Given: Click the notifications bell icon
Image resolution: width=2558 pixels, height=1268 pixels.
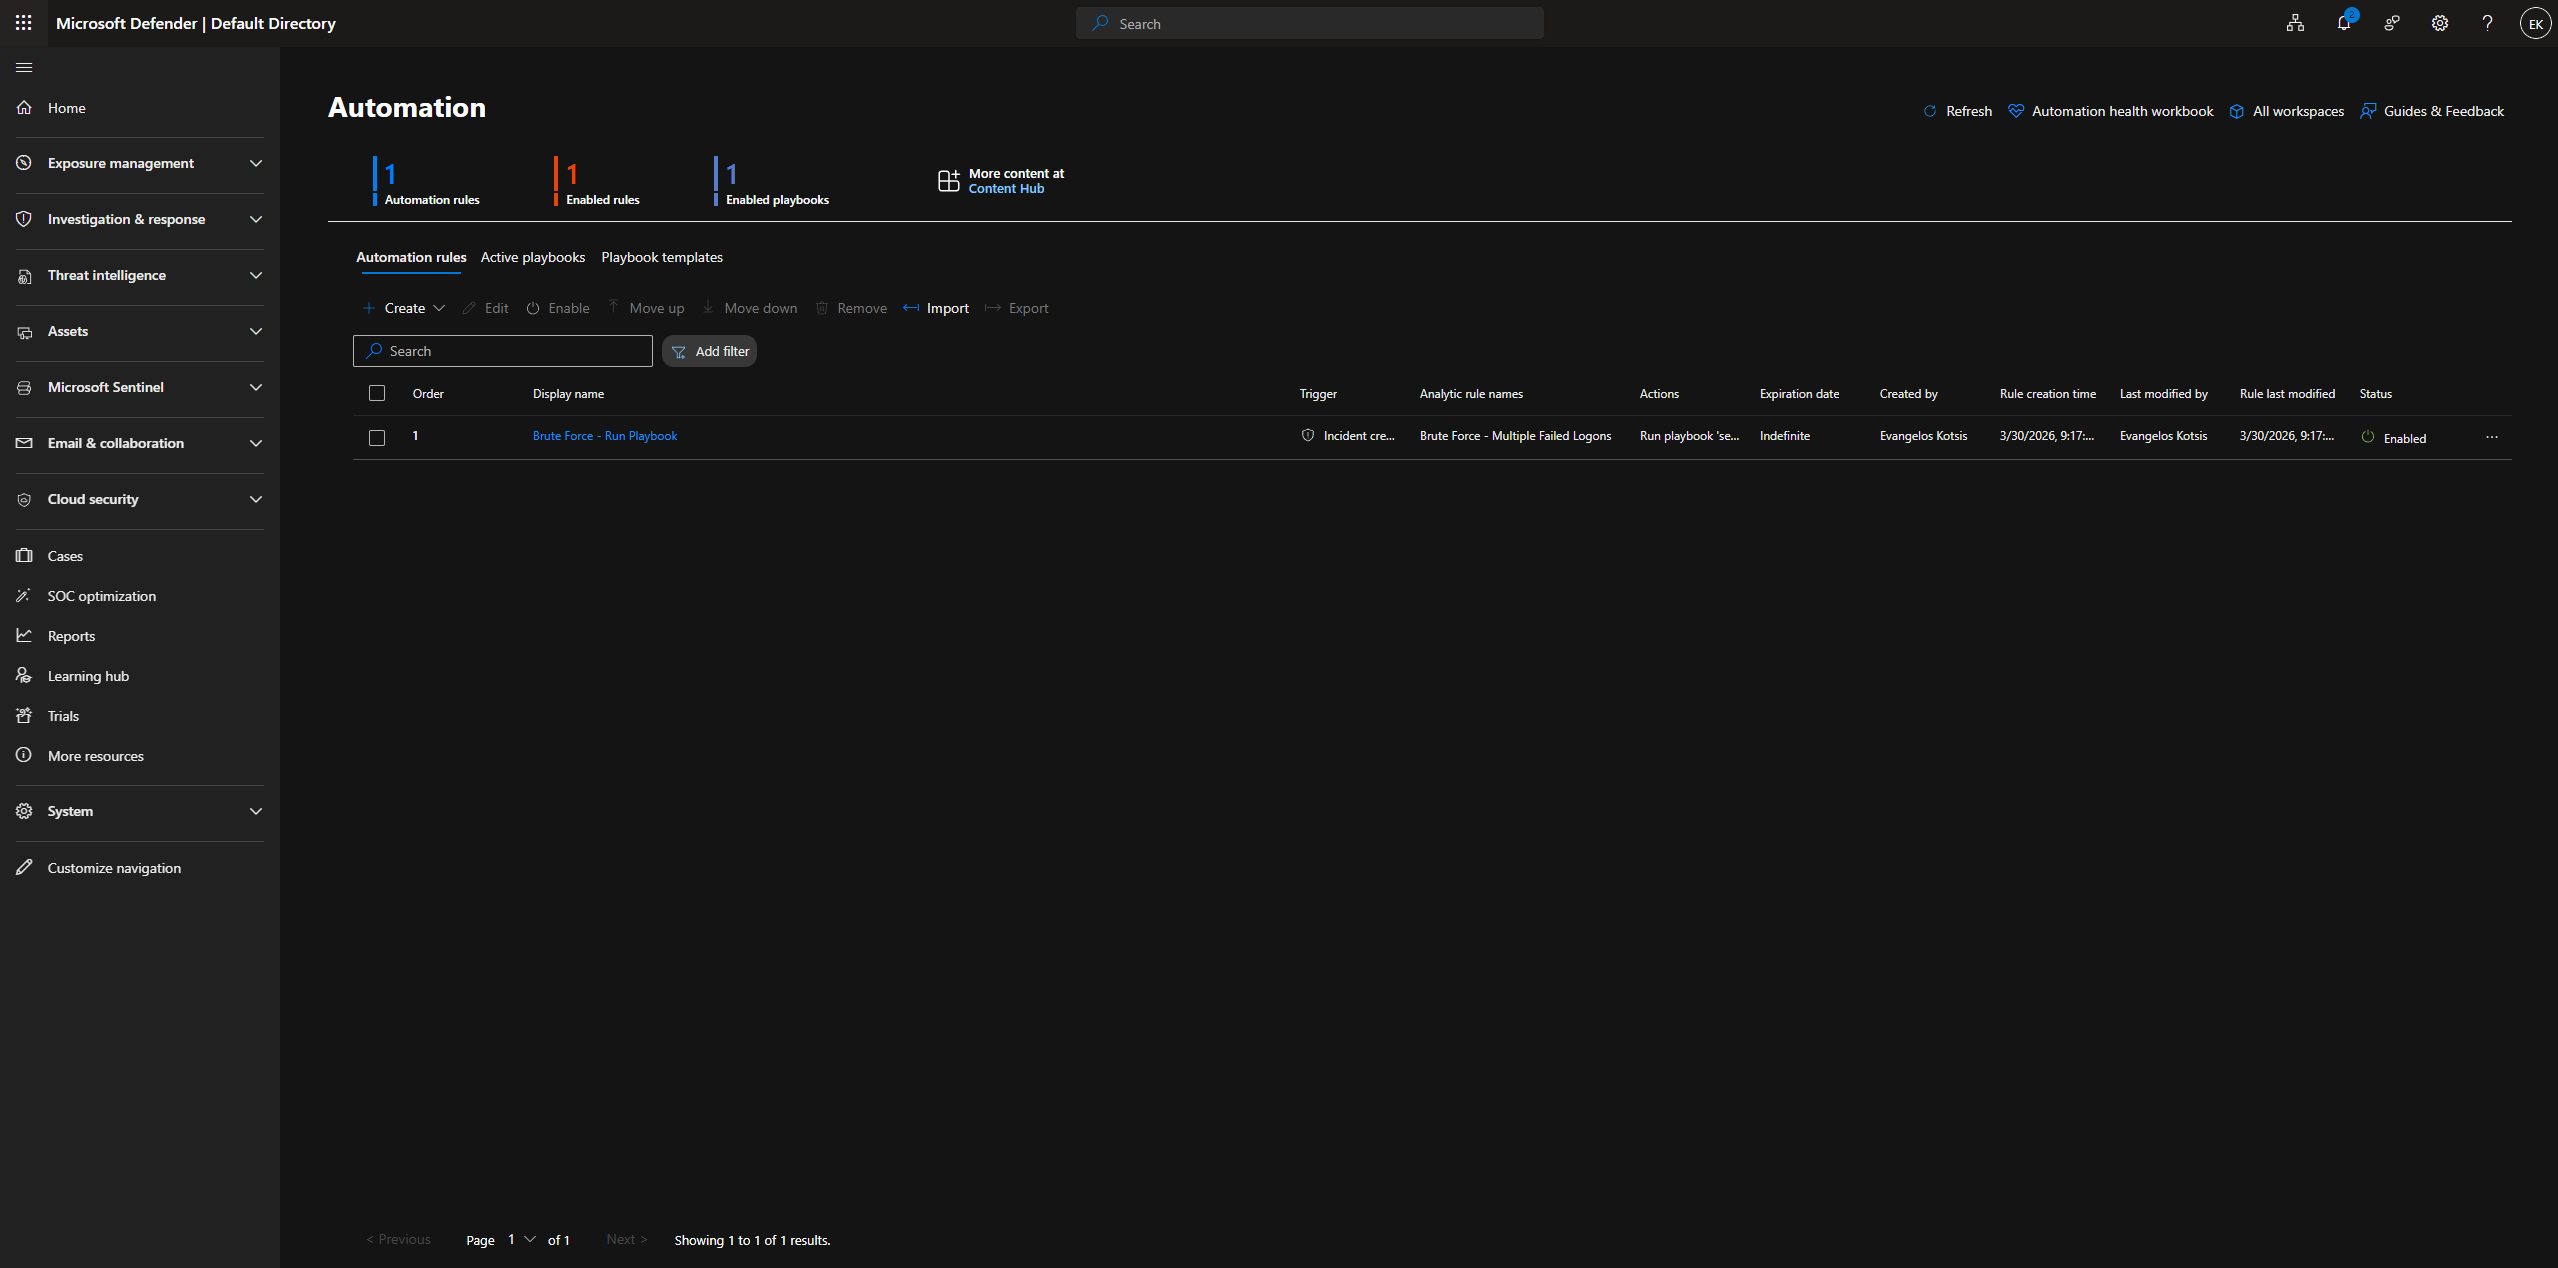Looking at the screenshot, I should click(2343, 23).
